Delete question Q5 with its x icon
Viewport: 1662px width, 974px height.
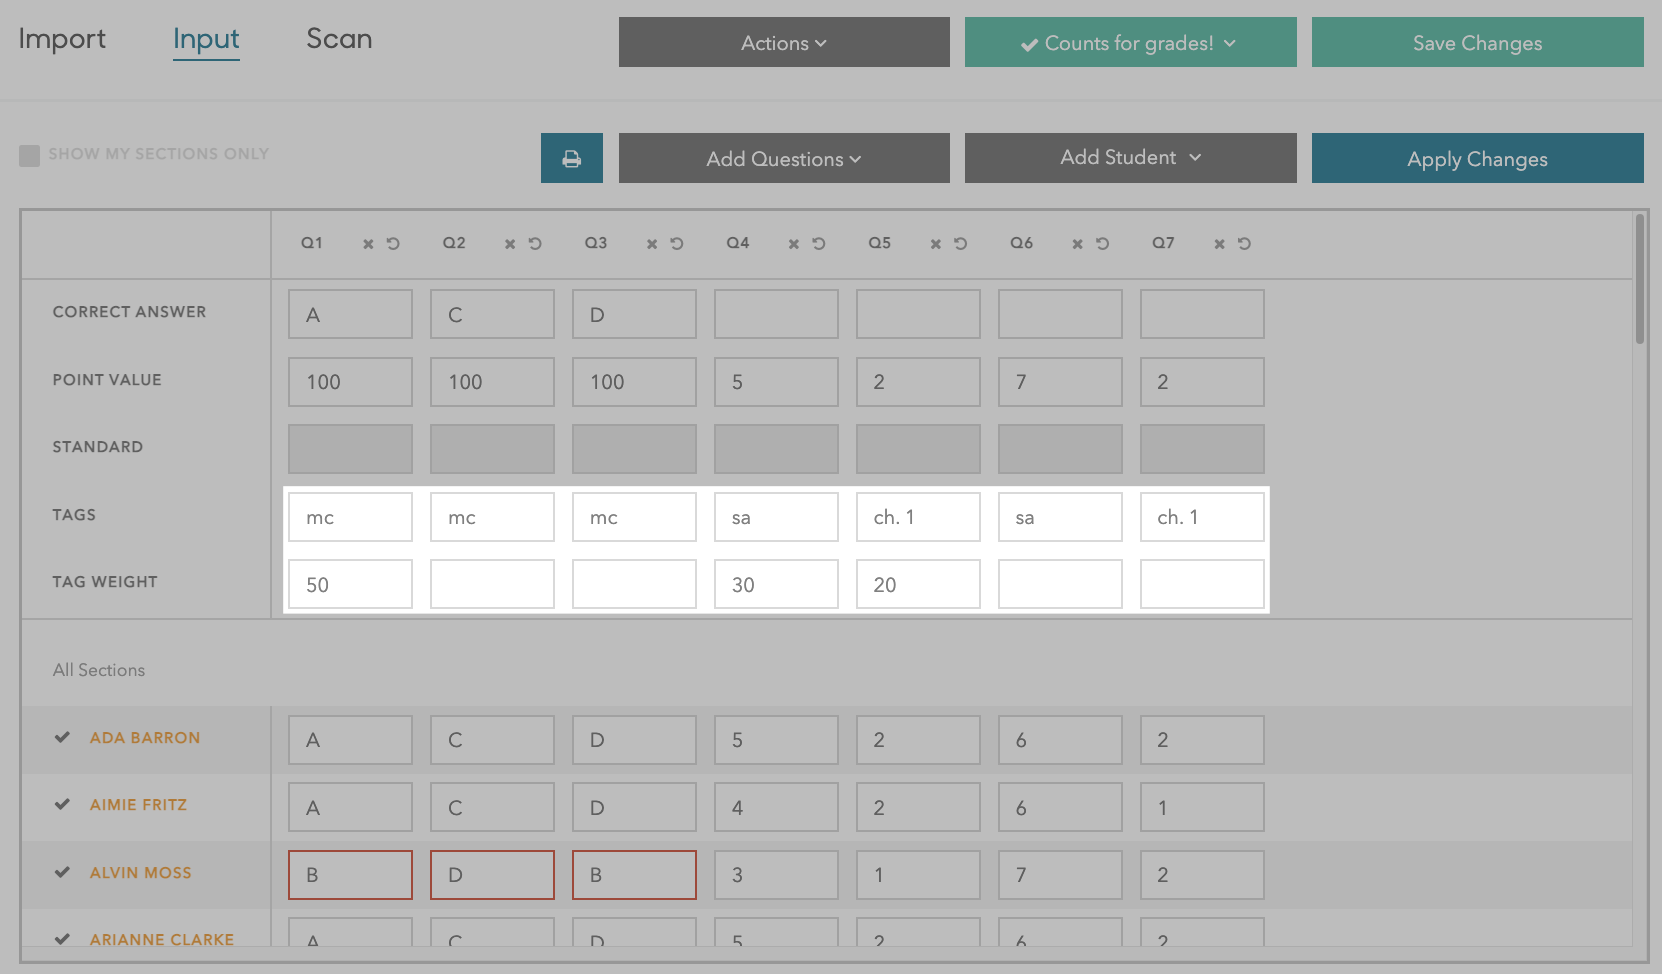coord(936,244)
